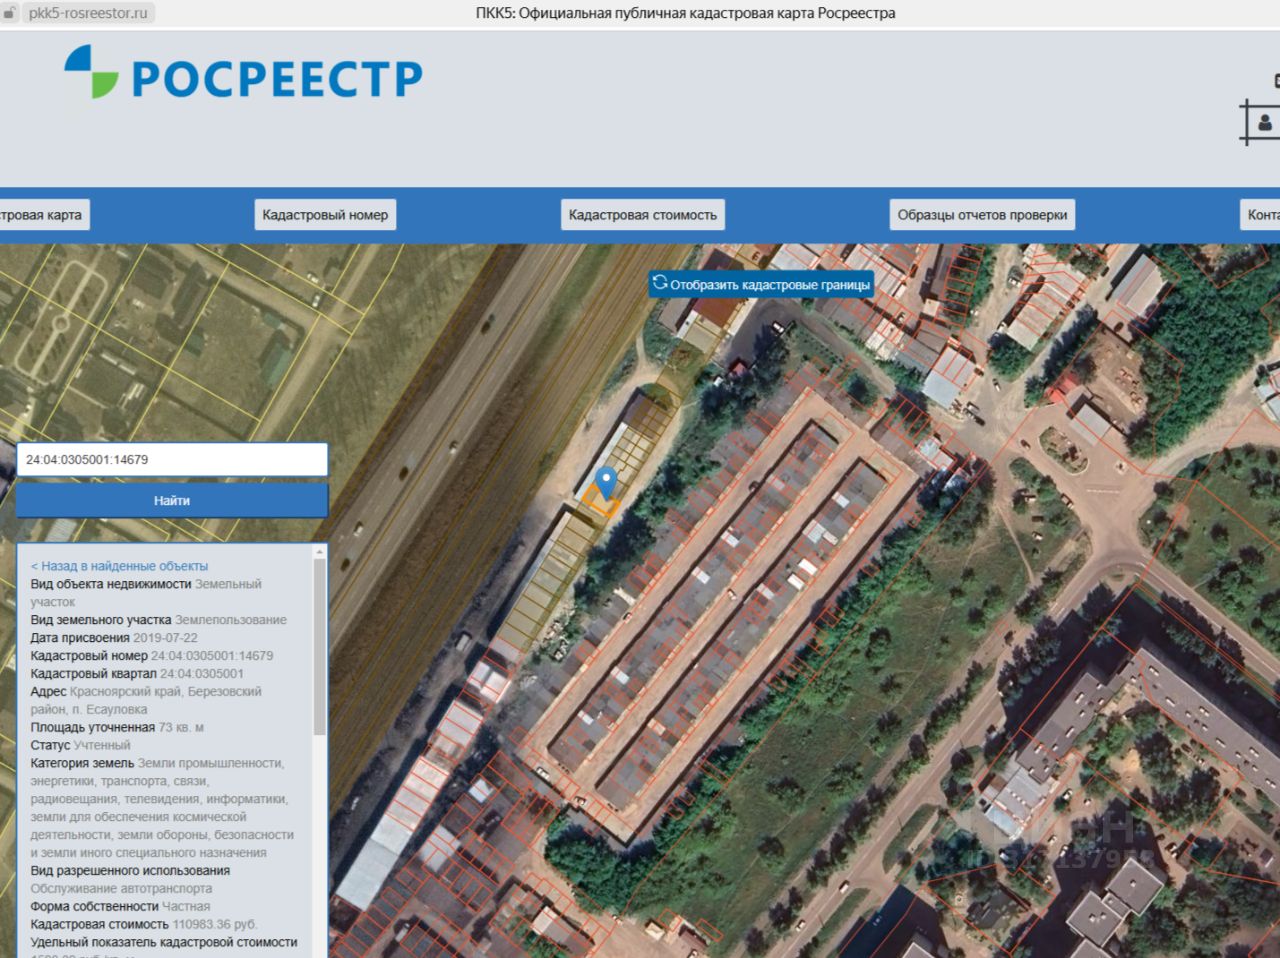Click the Обслуживание автотранспорта usage text
Image resolution: width=1280 pixels, height=958 pixels.
[121, 889]
